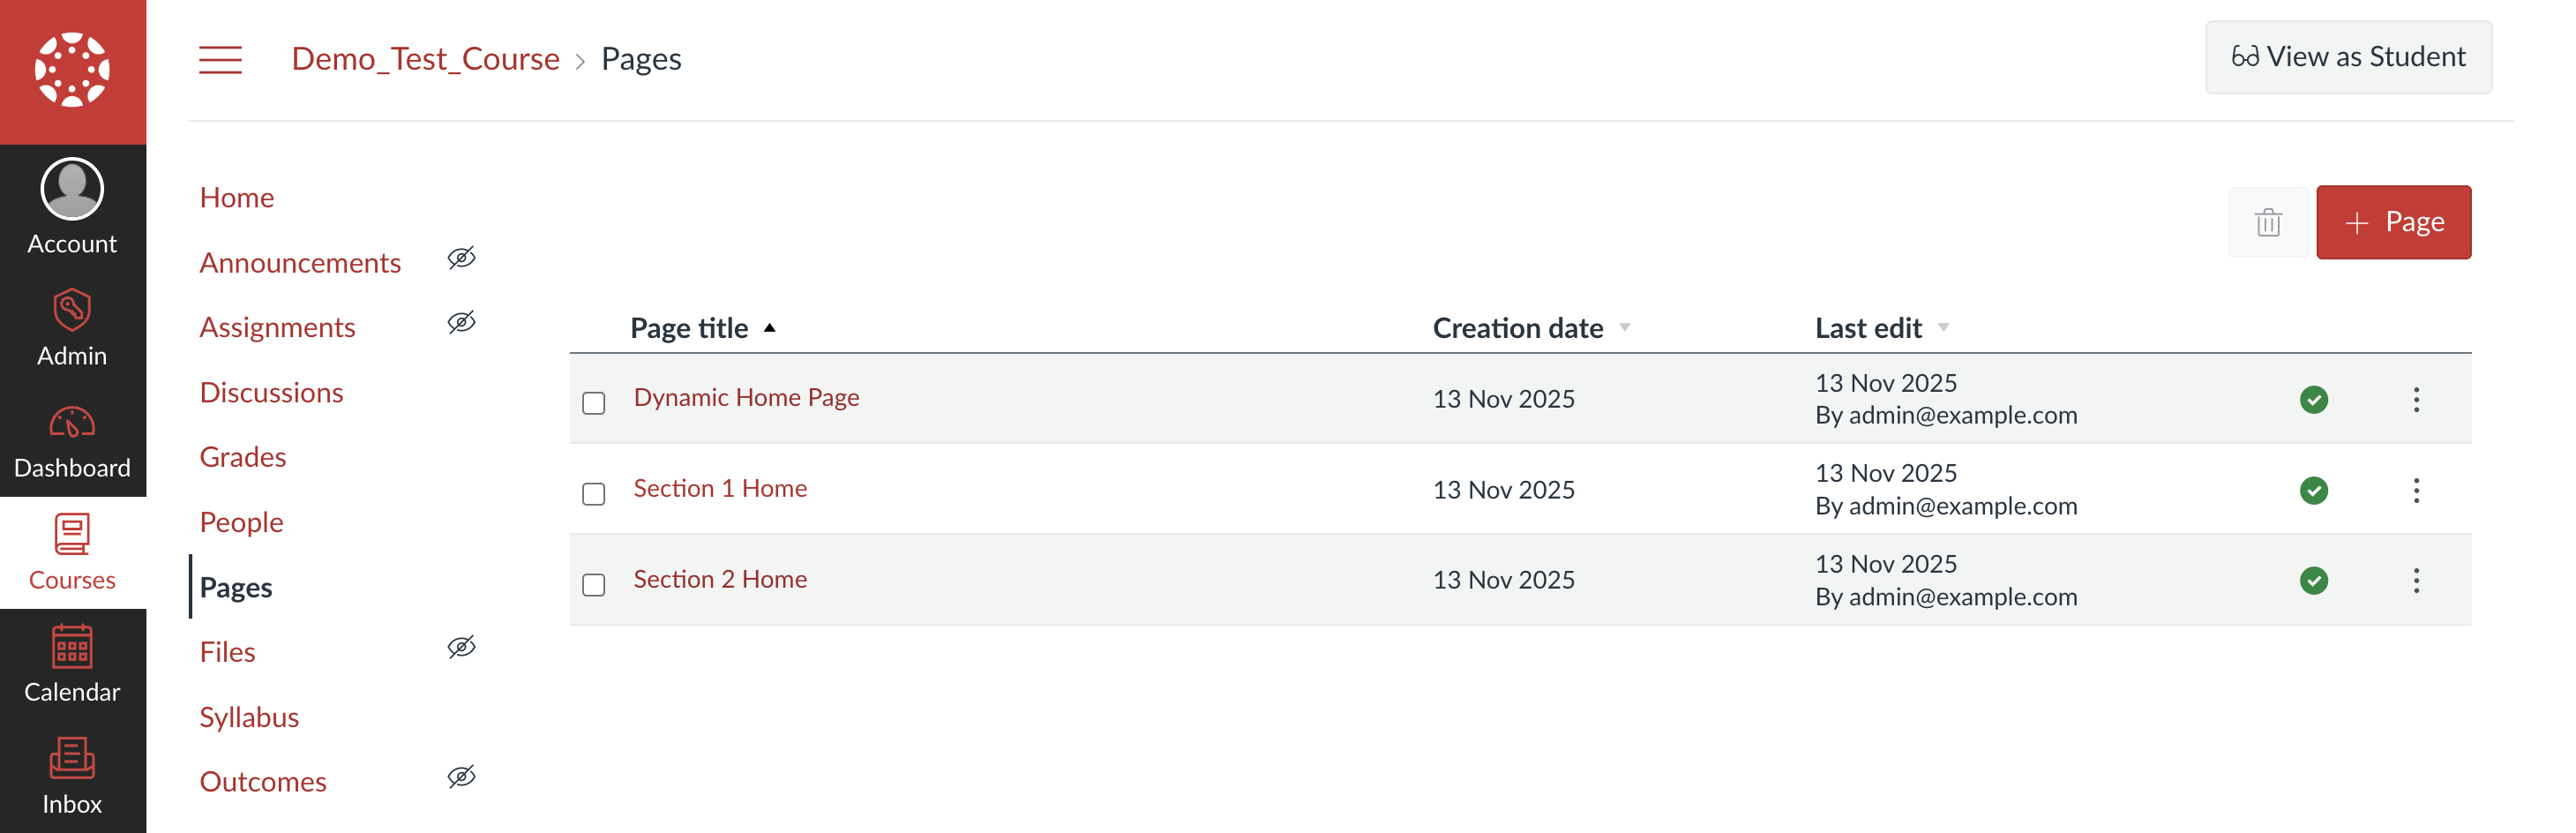The image size is (2576, 833).
Task: Click the published checkmark for Dynamic Home Page
Action: point(2313,400)
